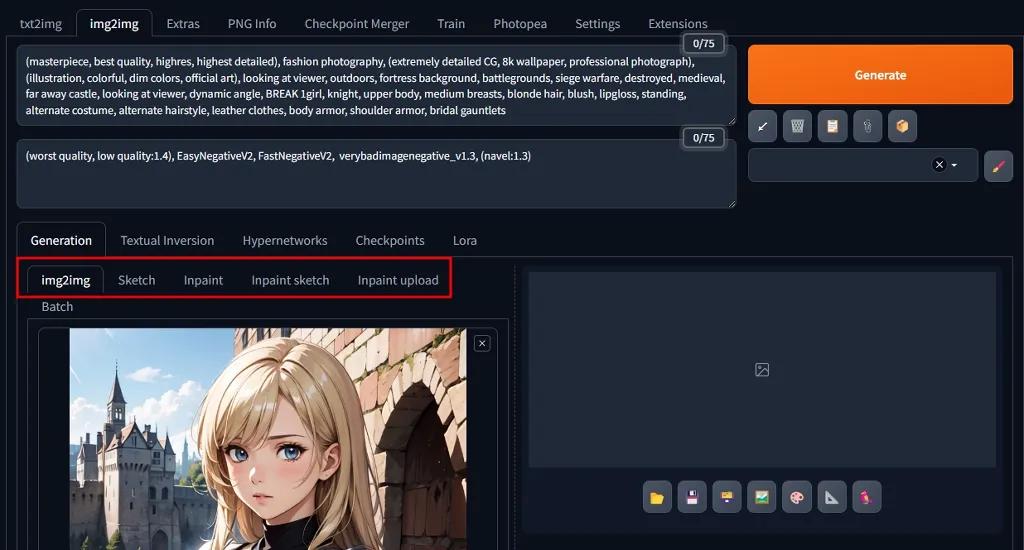The height and width of the screenshot is (550, 1024).
Task: Switch to the Inpaint upload tab
Action: coord(398,280)
